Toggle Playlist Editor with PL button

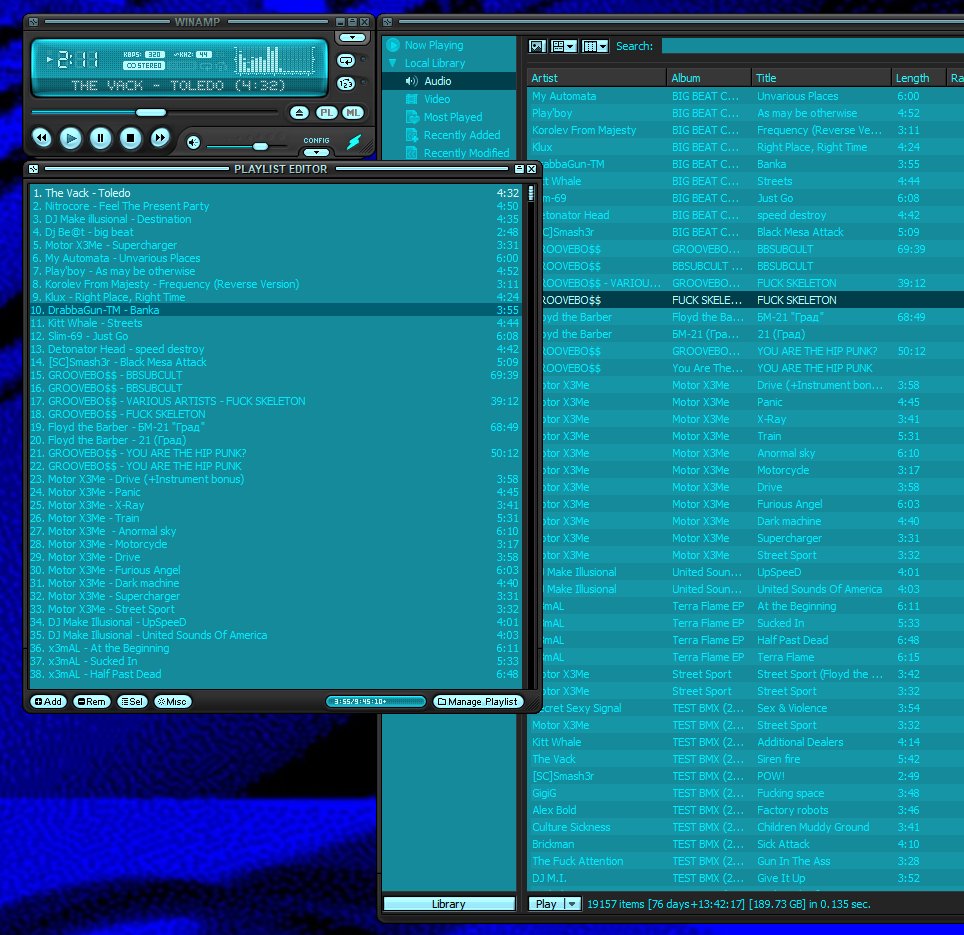pyautogui.click(x=326, y=112)
